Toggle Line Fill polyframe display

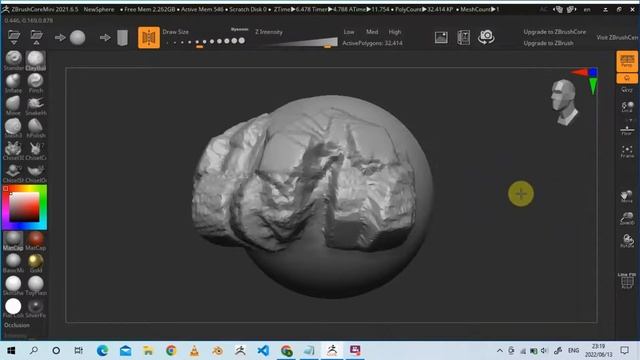tap(627, 280)
